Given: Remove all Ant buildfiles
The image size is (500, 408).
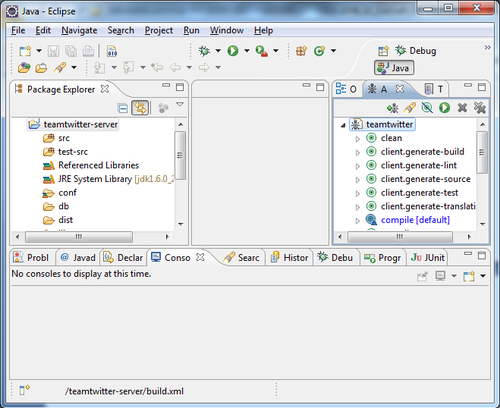Looking at the screenshot, I should coord(480,108).
